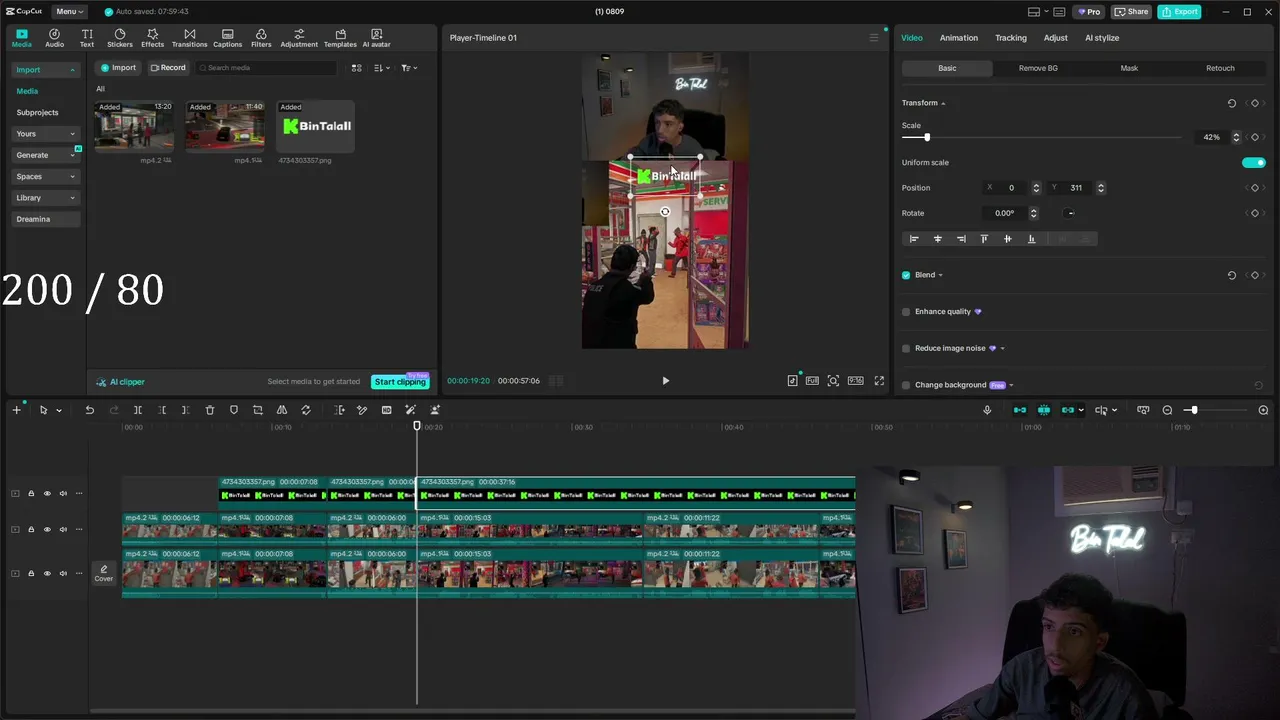The image size is (1280, 720).
Task: Enable the Reduce image noise checkbox
Action: 906,348
